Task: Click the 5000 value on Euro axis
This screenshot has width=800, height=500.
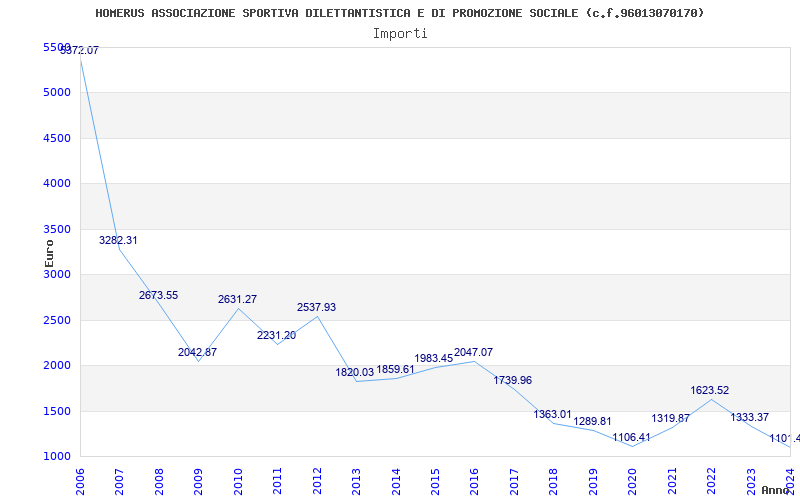Action: coord(57,92)
